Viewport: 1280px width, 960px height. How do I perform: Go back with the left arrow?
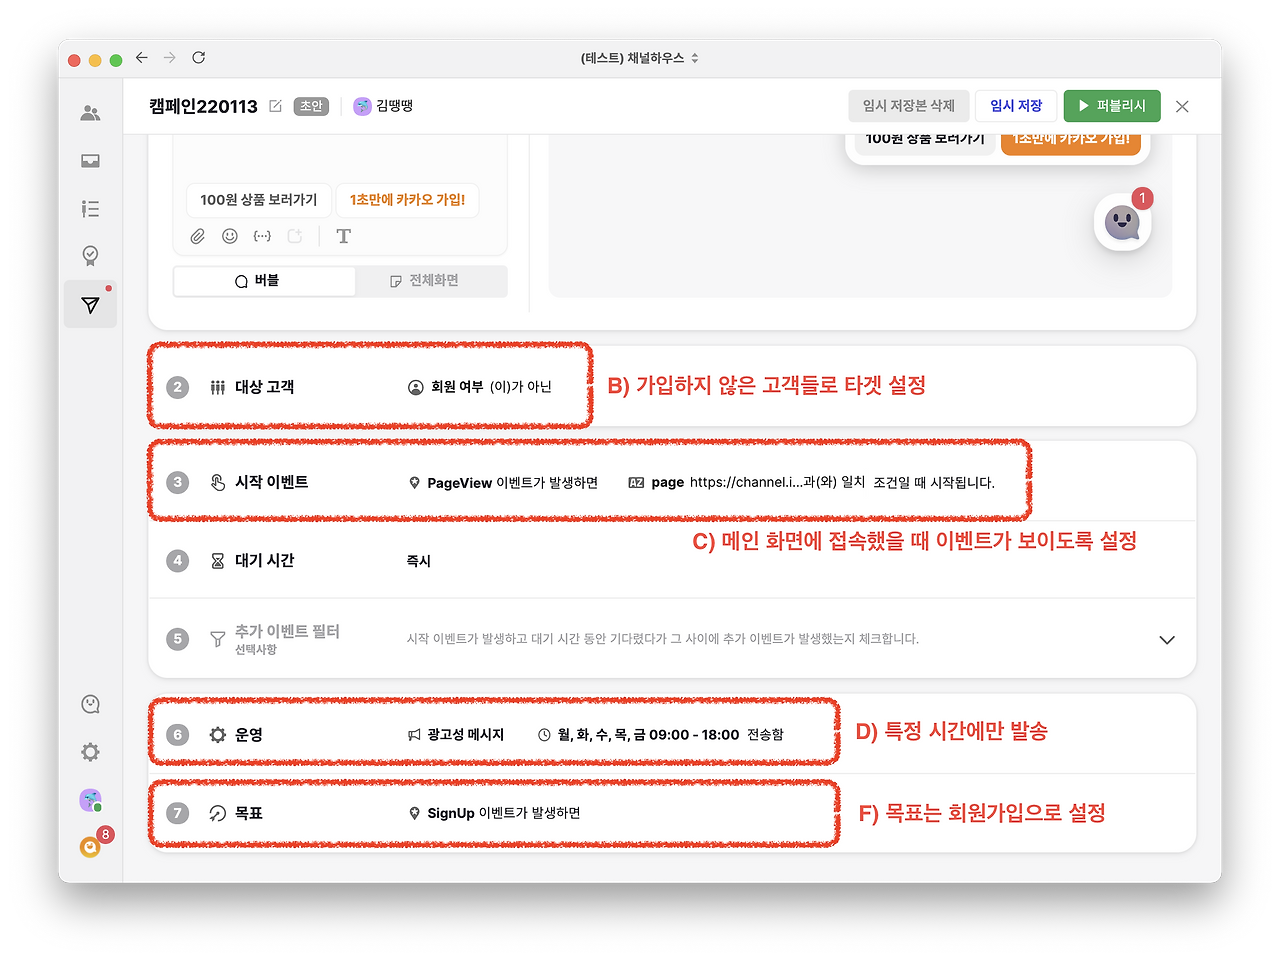(x=142, y=58)
